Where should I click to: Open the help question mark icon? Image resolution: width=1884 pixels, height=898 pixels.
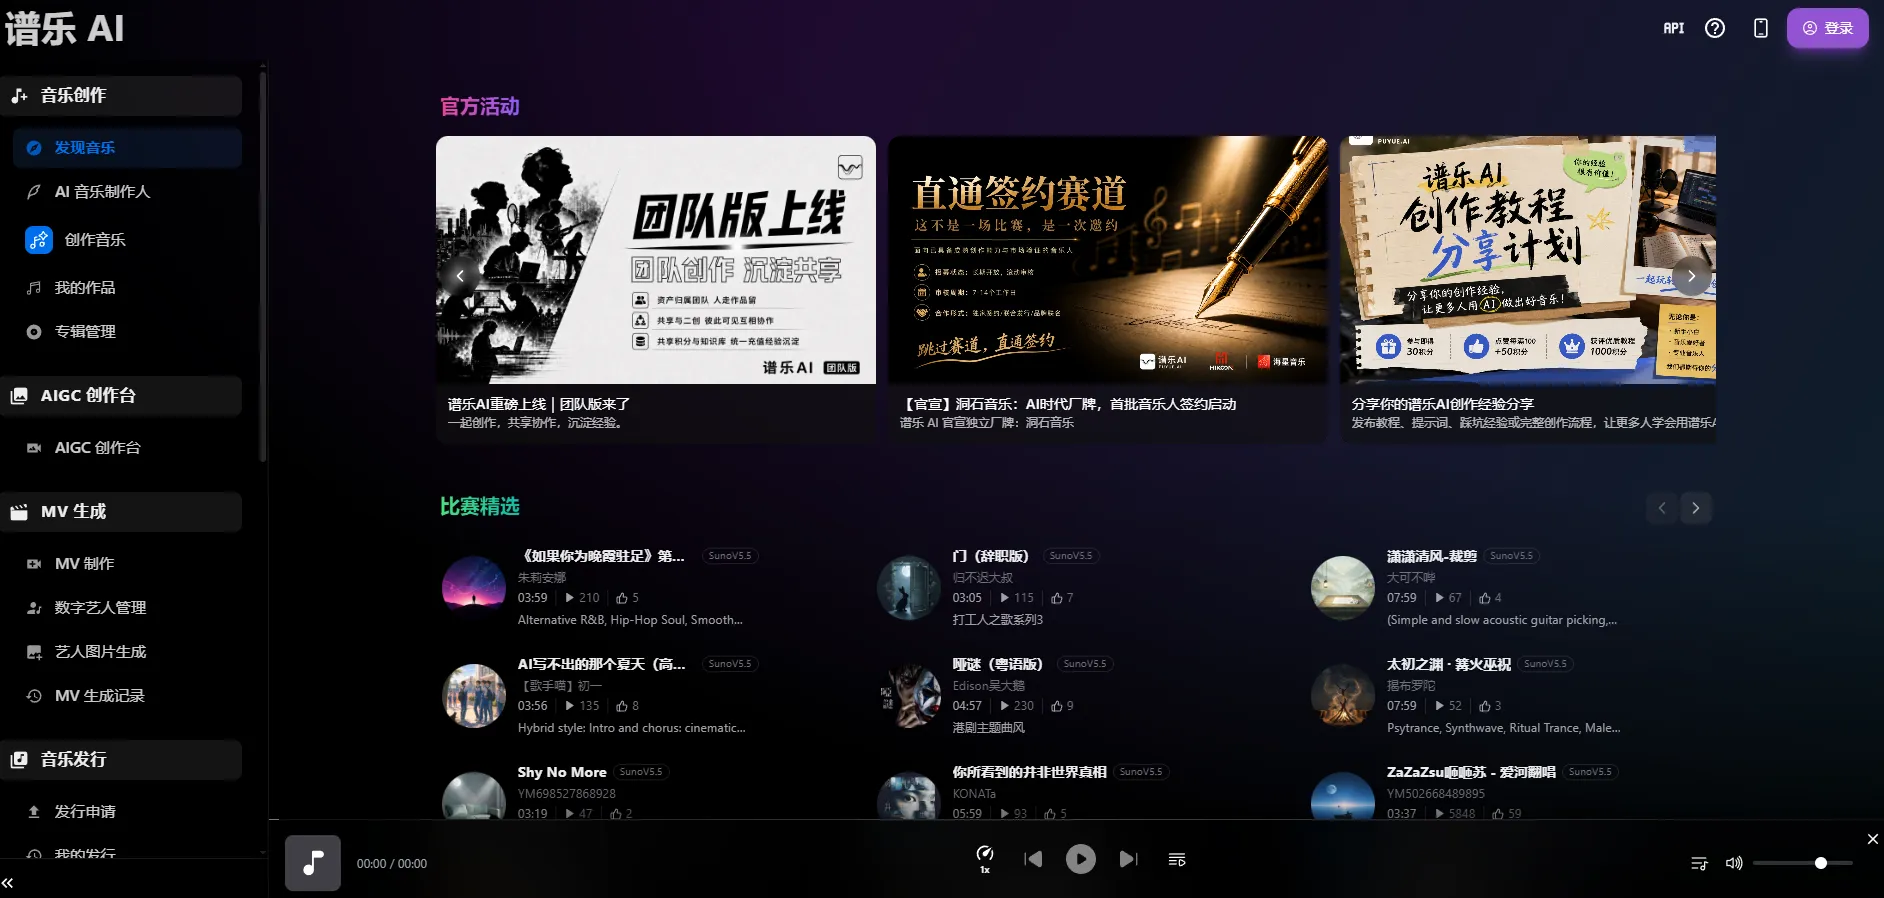(x=1715, y=28)
